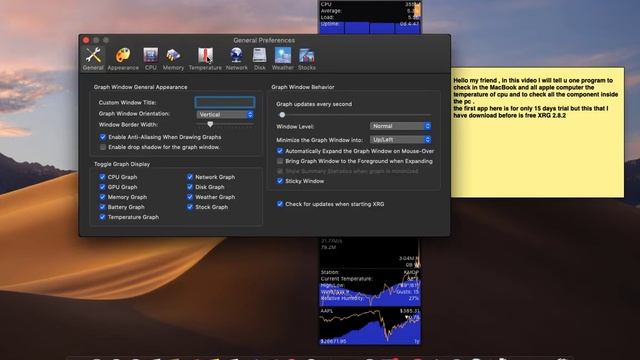The width and height of the screenshot is (640, 360).
Task: Toggle the Disk Graph checkbox
Action: [x=190, y=187]
